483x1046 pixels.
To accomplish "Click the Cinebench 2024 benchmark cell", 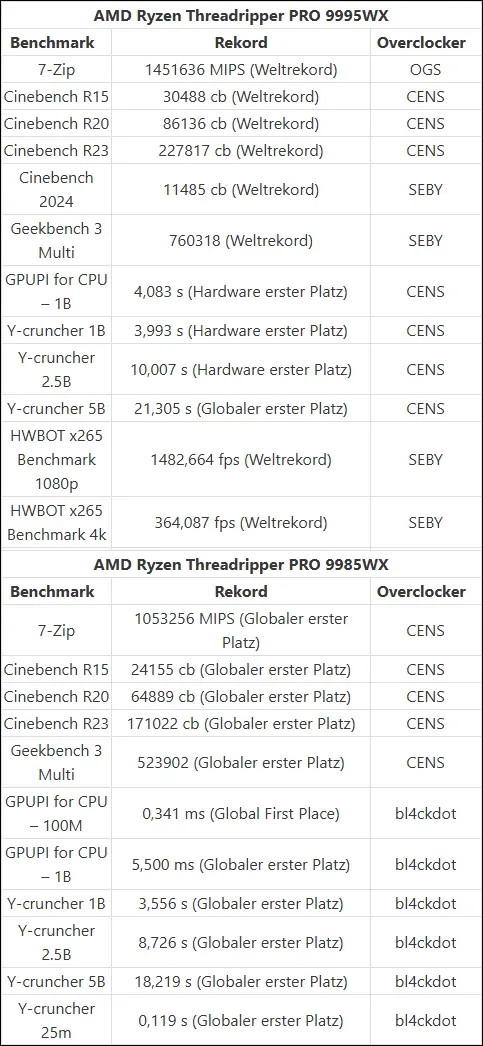I will point(56,189).
